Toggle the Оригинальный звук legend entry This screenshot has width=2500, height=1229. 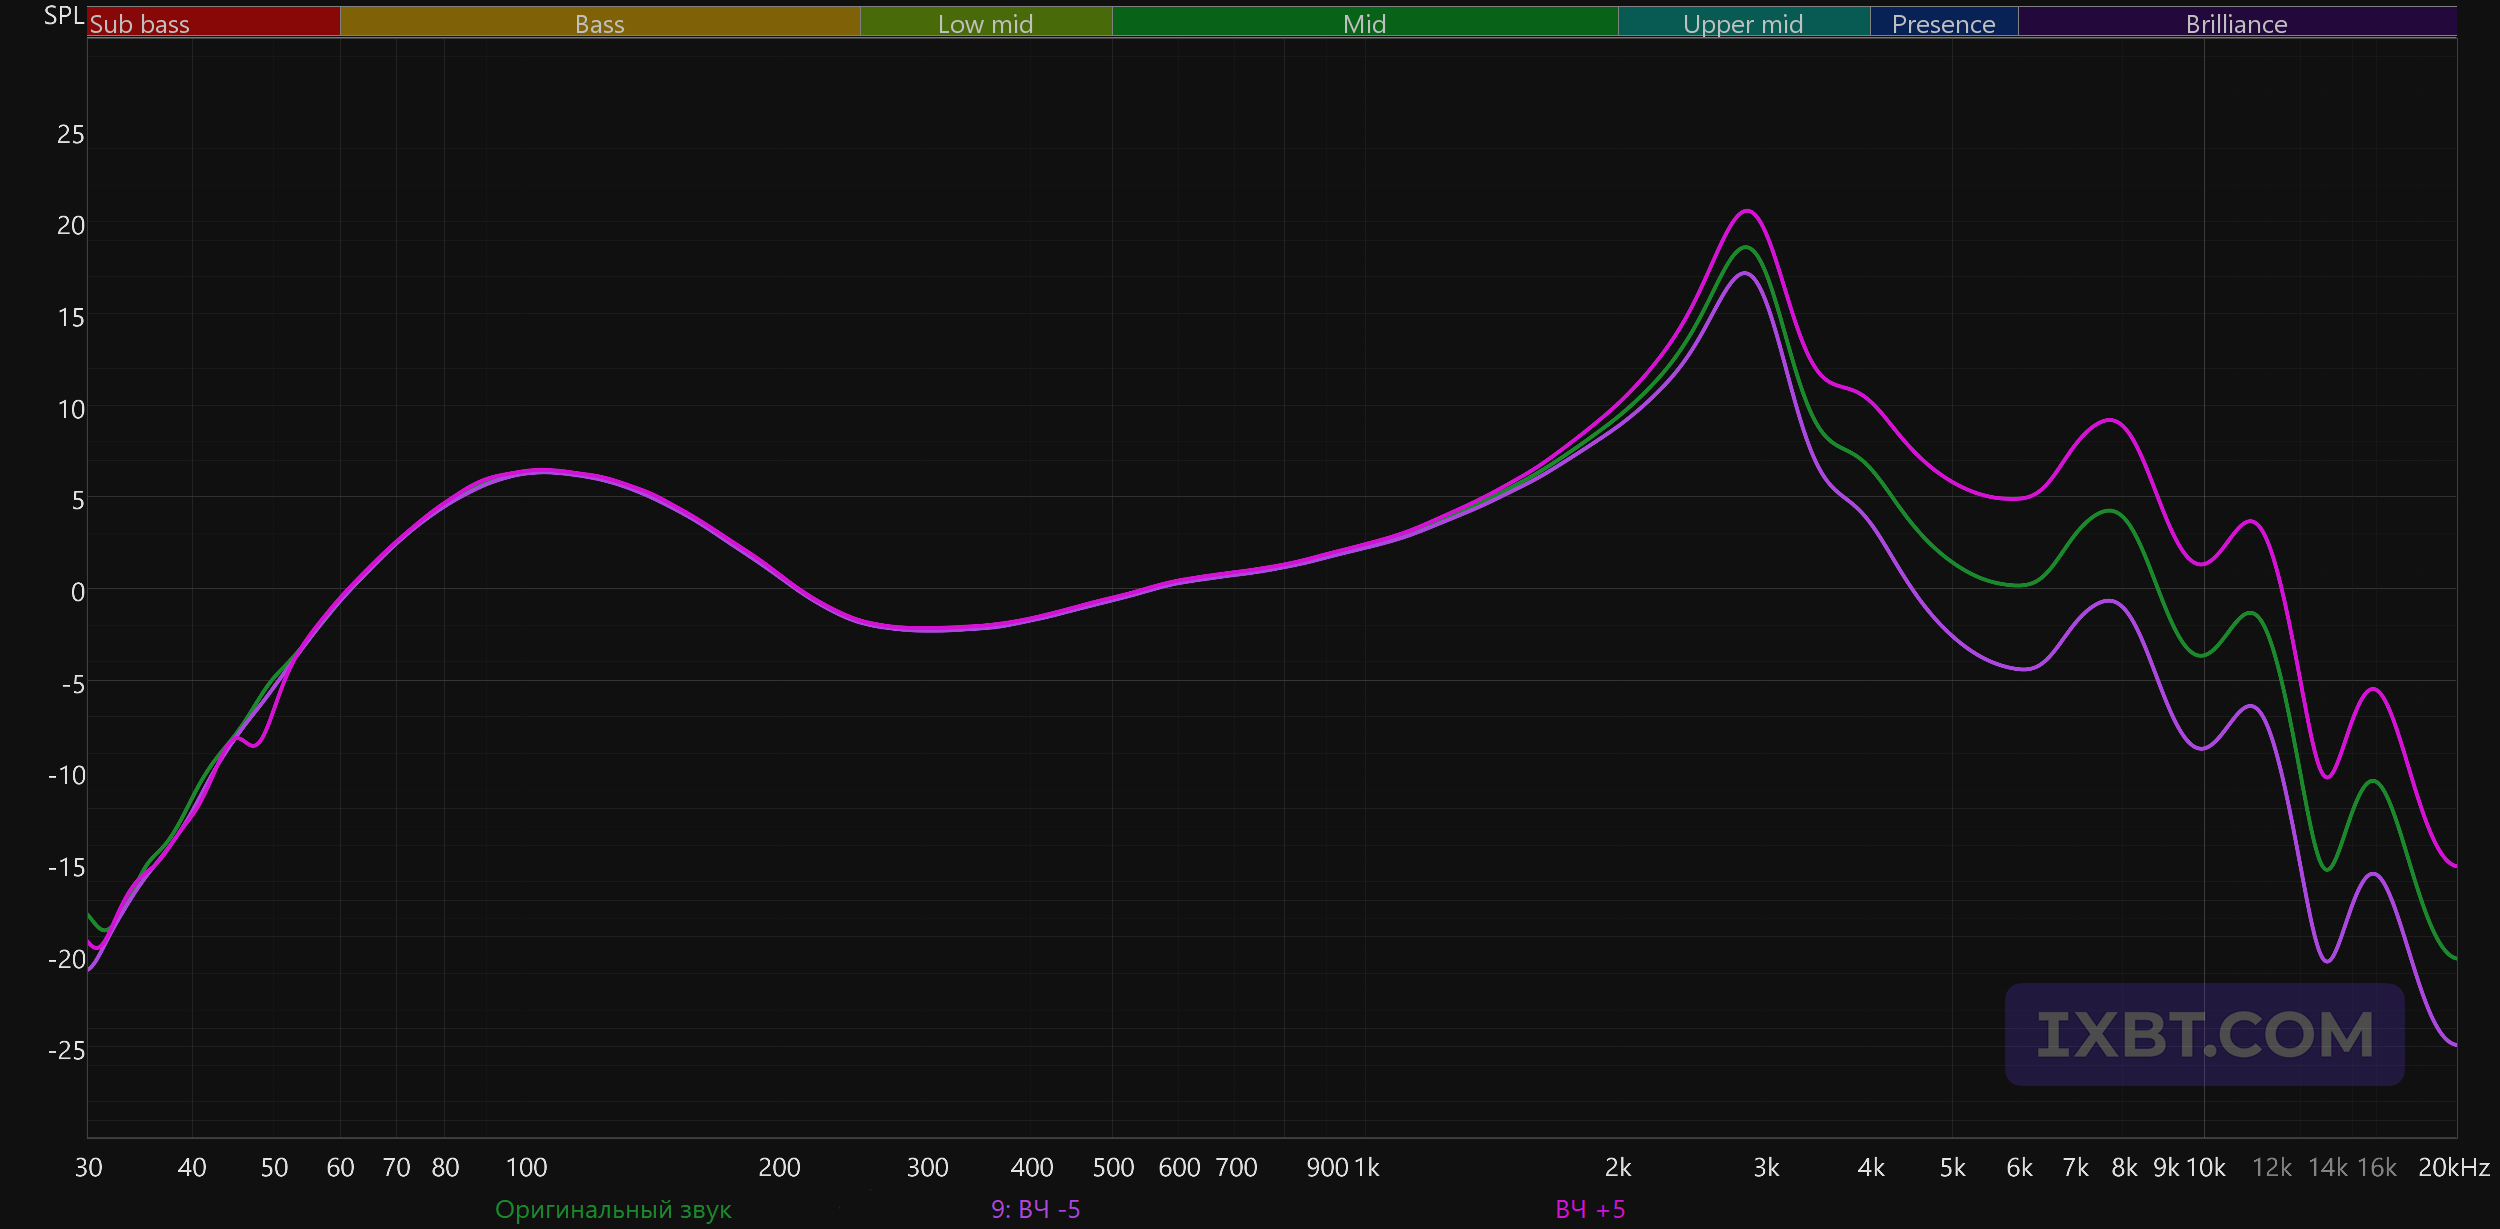(x=613, y=1210)
